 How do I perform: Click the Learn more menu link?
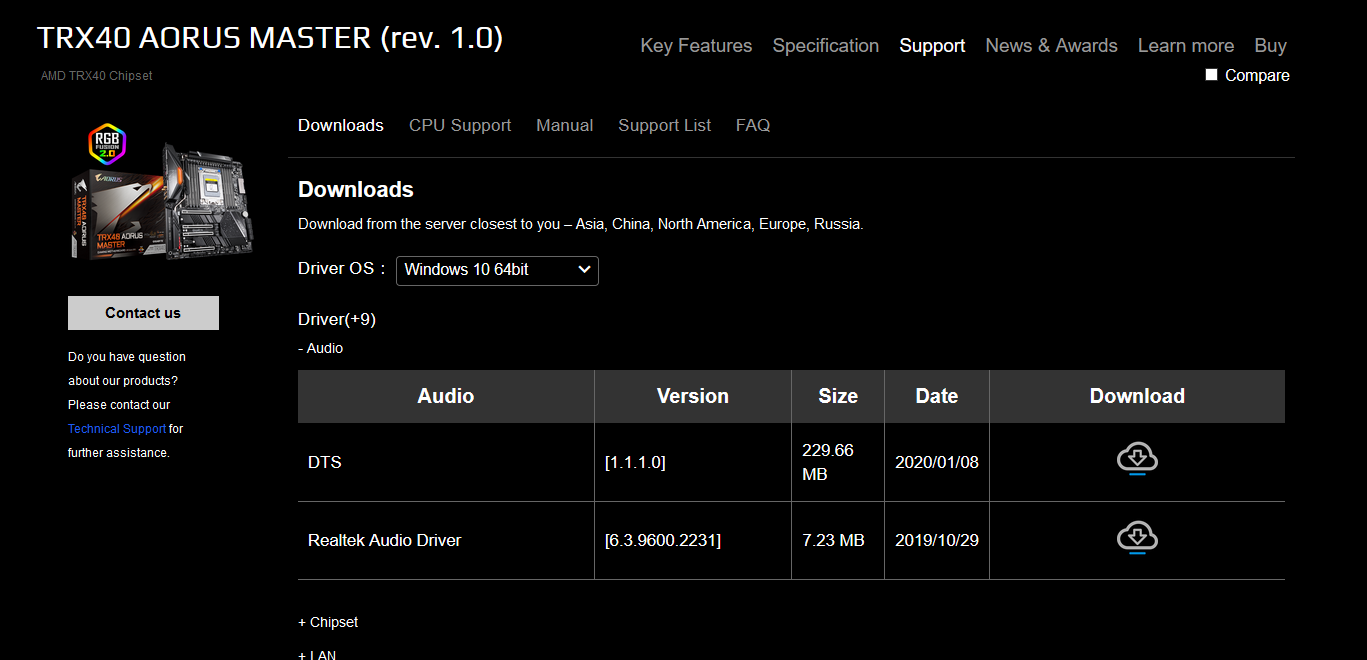(x=1186, y=46)
